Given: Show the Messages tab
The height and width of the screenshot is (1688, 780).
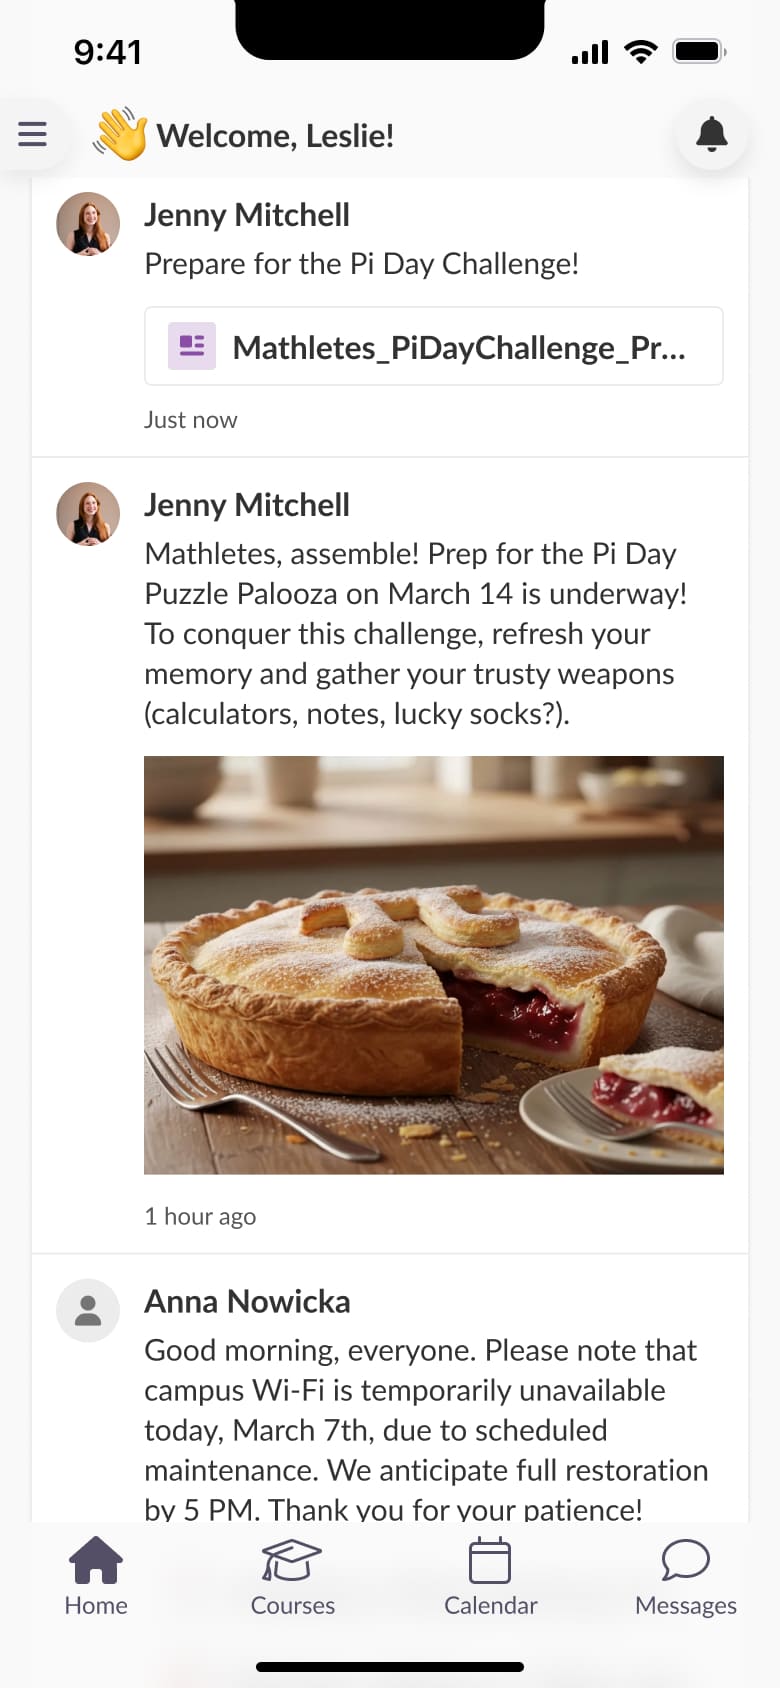Looking at the screenshot, I should coord(686,1577).
